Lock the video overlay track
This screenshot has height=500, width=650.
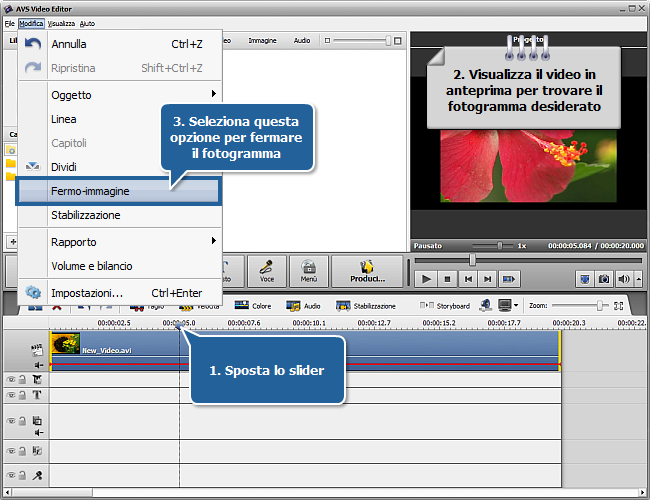pos(23,421)
